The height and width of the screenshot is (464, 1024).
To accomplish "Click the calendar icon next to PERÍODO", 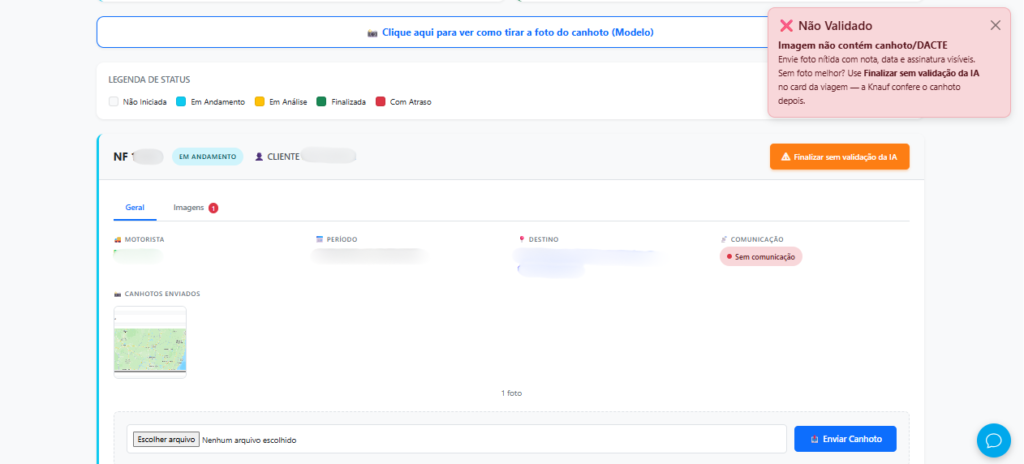I will pyautogui.click(x=319, y=240).
